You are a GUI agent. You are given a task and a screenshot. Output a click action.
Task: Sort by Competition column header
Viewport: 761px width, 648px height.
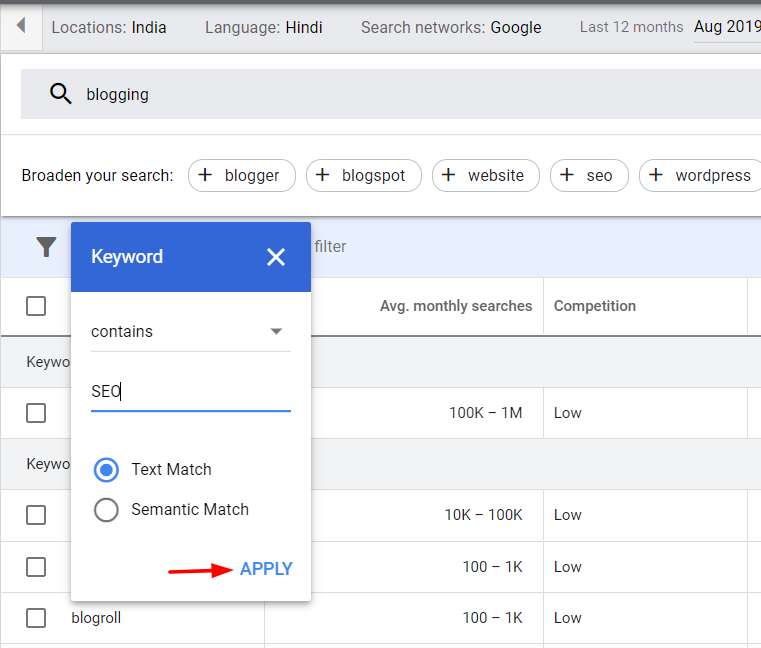coord(595,306)
